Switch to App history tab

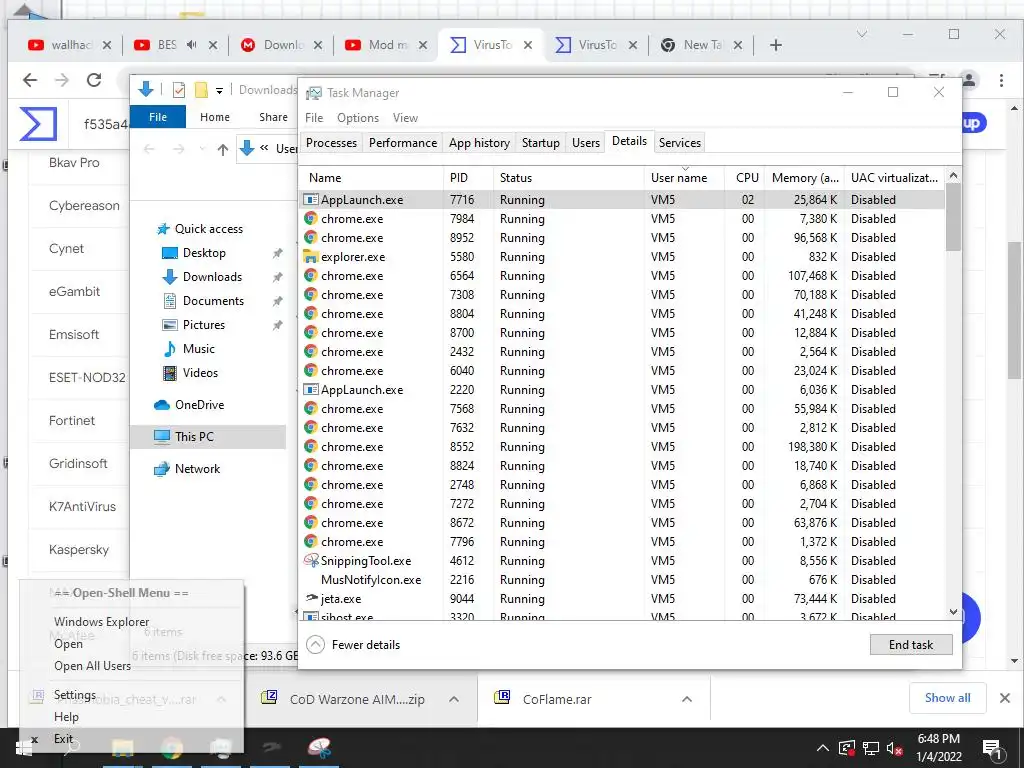point(479,142)
